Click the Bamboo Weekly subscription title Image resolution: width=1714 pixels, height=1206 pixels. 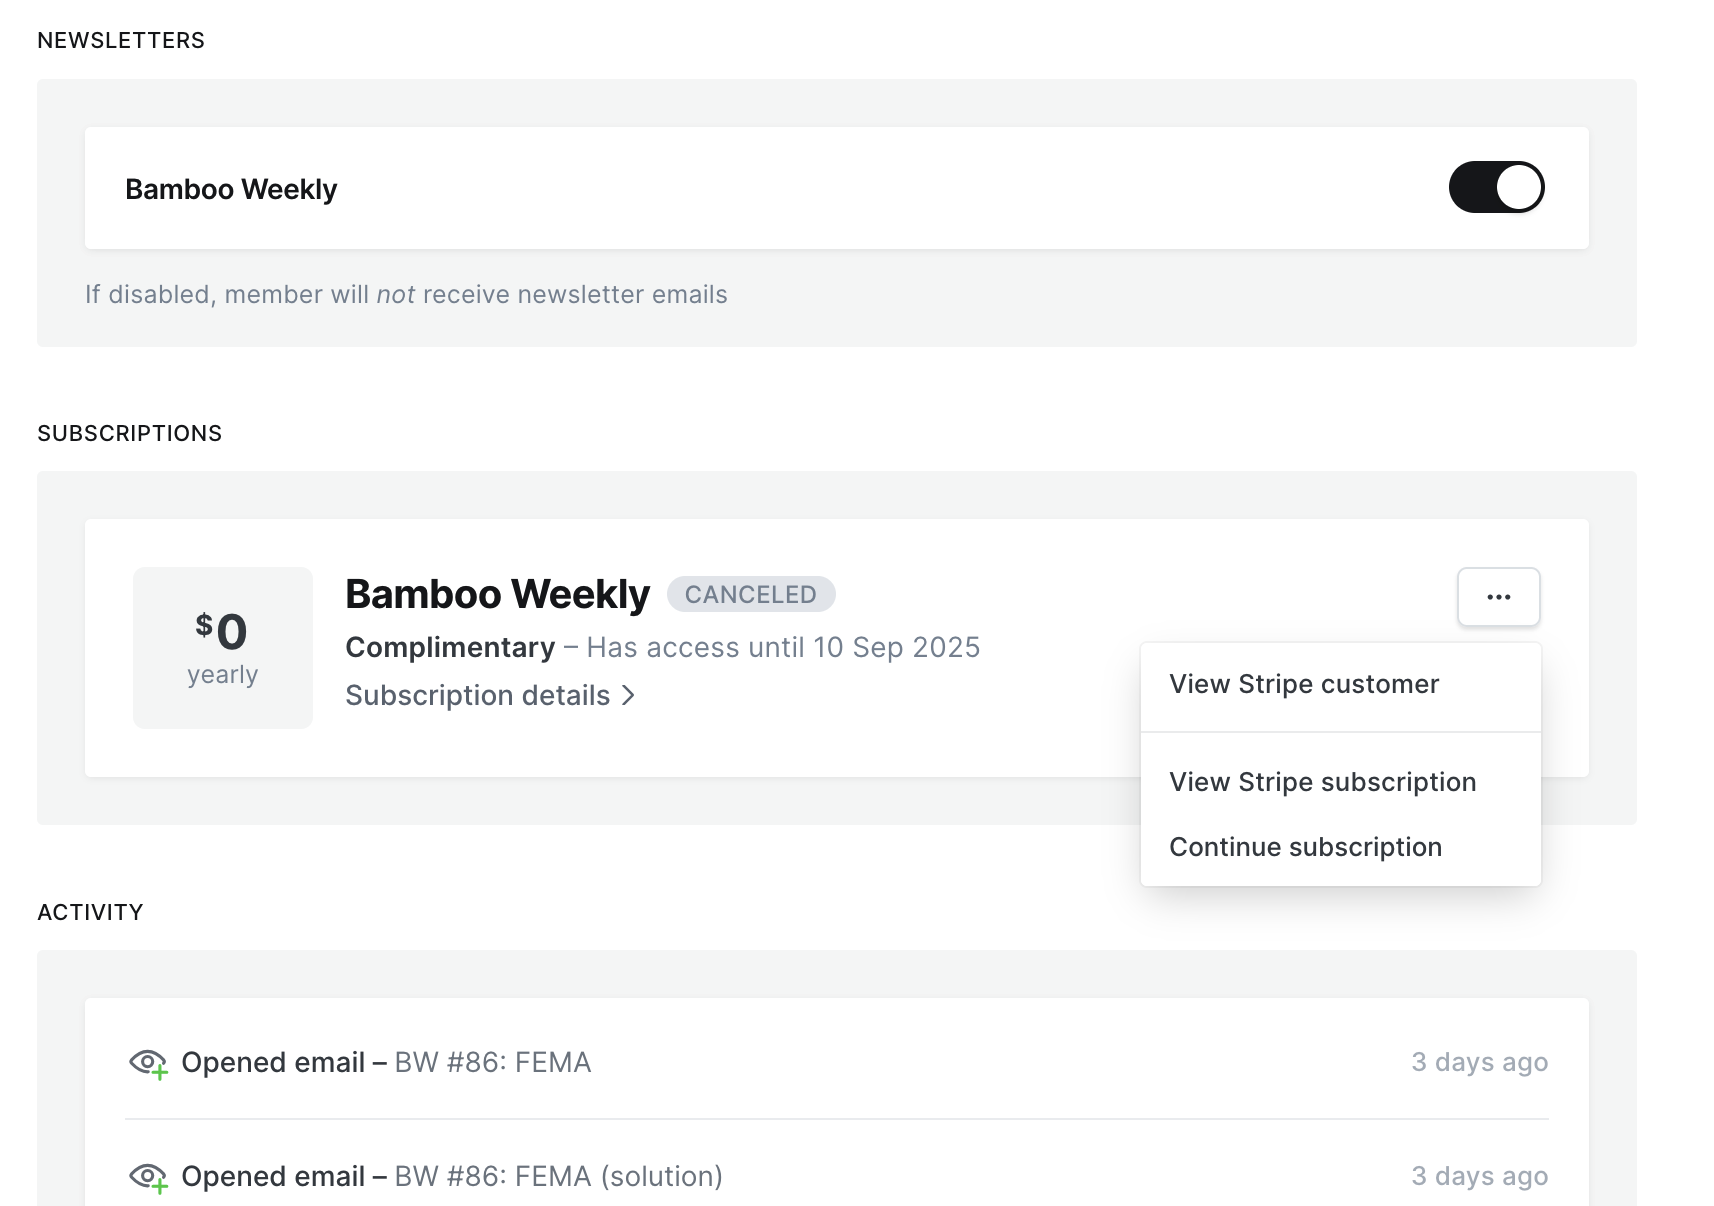(x=497, y=594)
